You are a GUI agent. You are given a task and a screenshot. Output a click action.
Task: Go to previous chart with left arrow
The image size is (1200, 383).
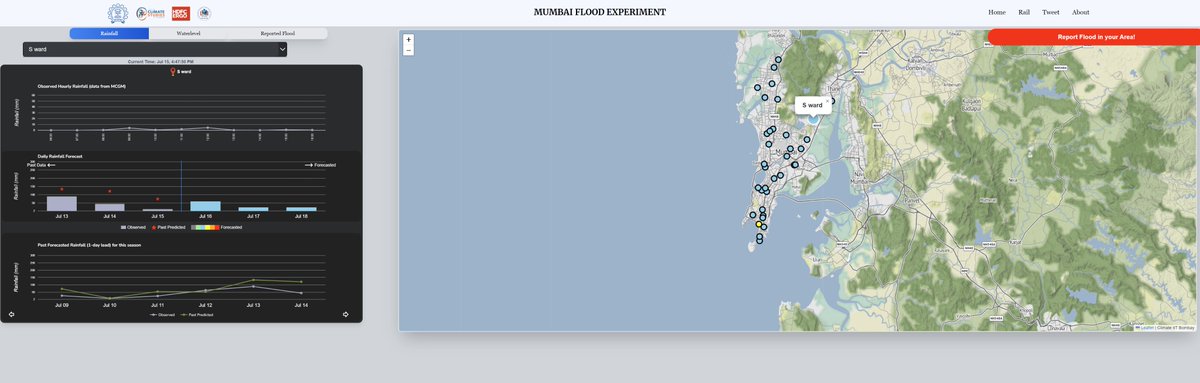pos(12,314)
